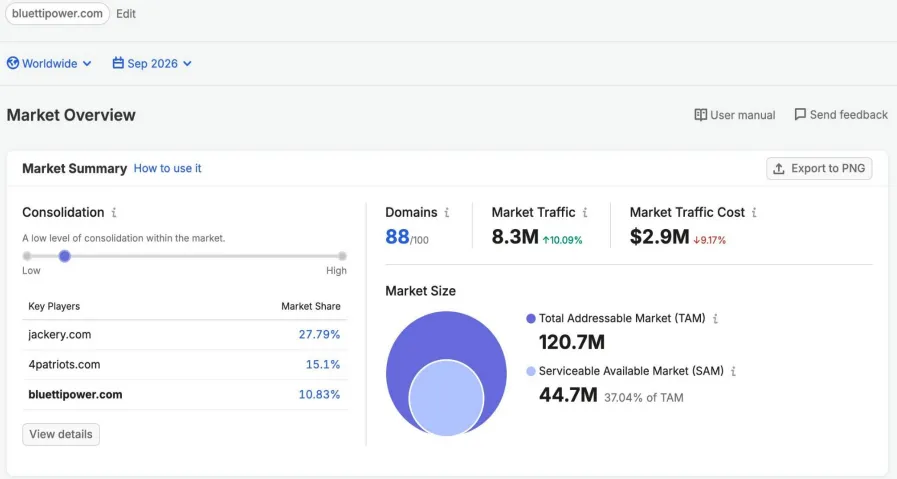Click the 37.04% of TAM text
The image size is (897, 479).
coord(644,398)
